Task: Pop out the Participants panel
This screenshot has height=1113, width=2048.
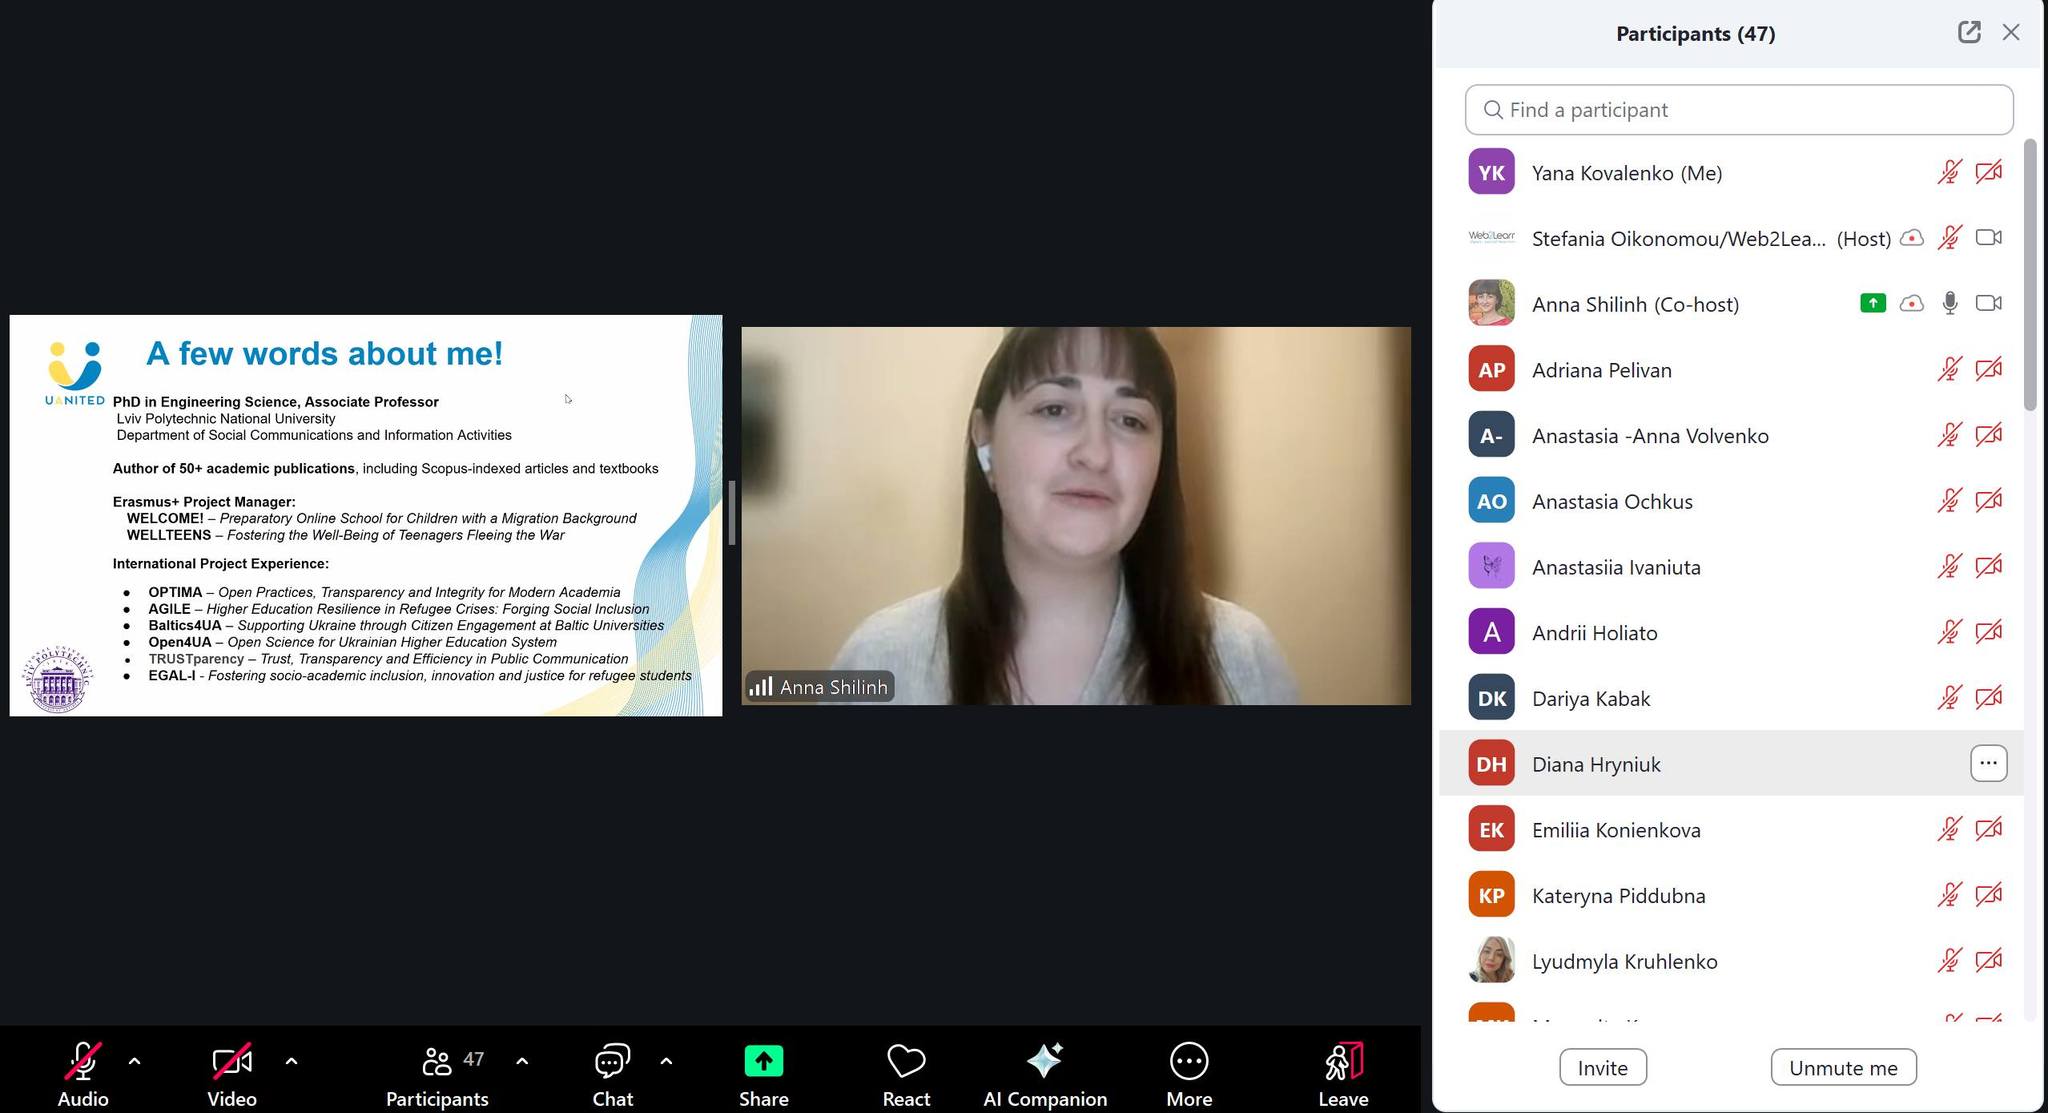Action: pos(1968,32)
